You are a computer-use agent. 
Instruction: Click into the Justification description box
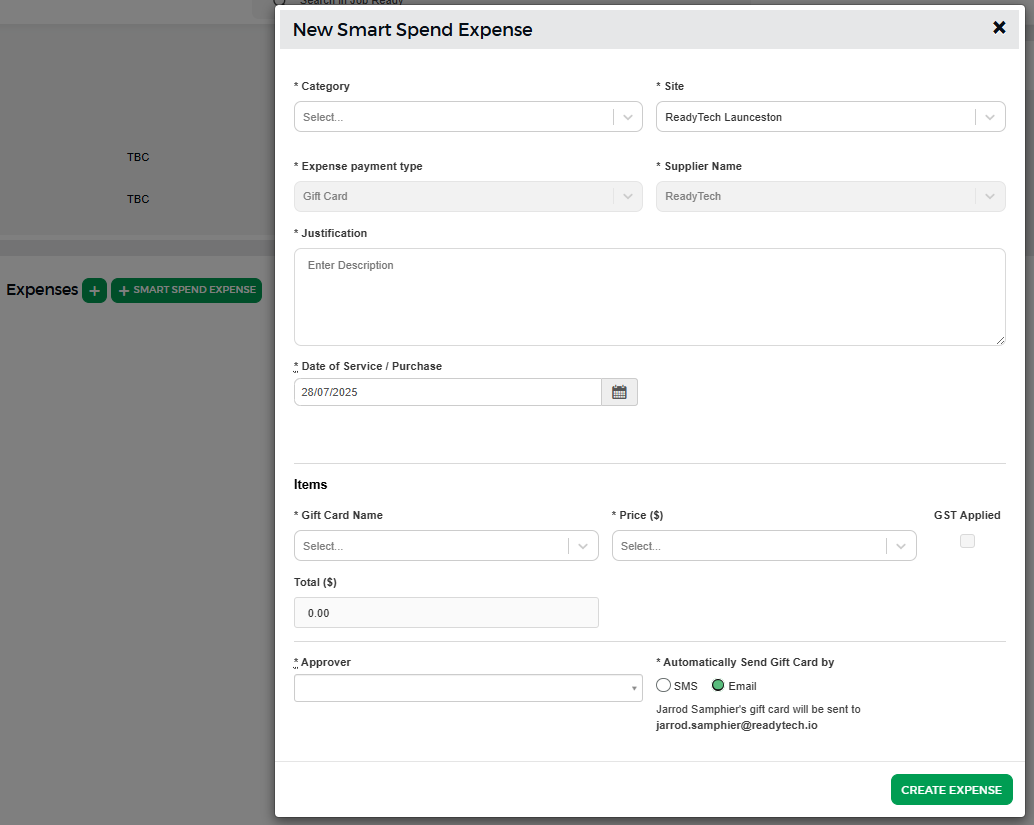pos(650,297)
